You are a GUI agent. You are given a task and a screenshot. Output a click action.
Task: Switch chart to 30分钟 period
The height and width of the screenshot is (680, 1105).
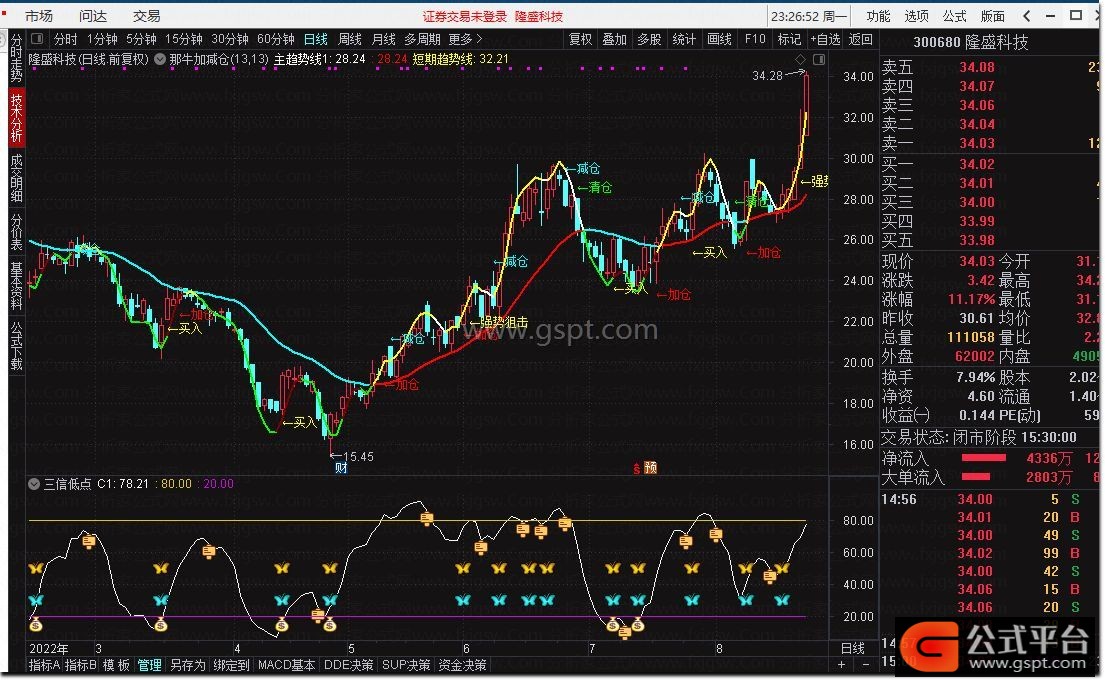pos(230,39)
